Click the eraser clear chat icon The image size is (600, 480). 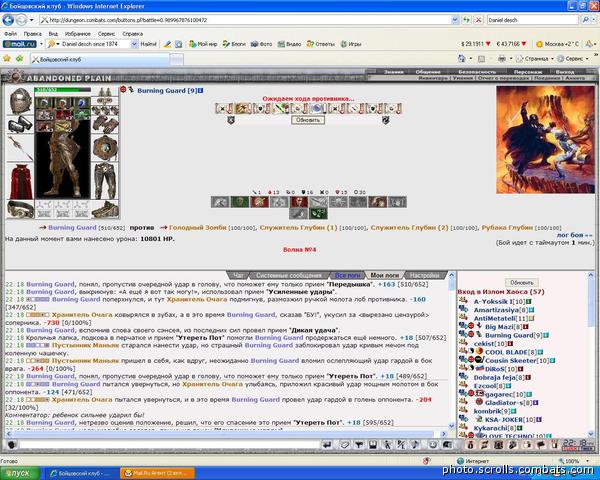pos(345,444)
